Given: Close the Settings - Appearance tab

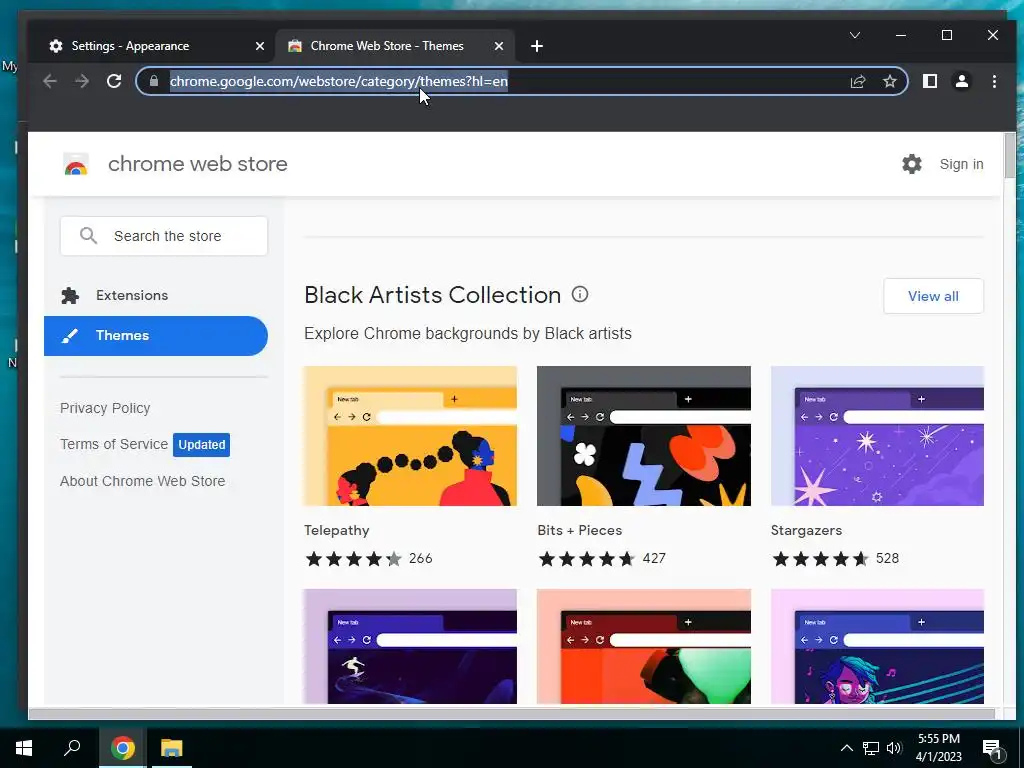Looking at the screenshot, I should (x=260, y=46).
